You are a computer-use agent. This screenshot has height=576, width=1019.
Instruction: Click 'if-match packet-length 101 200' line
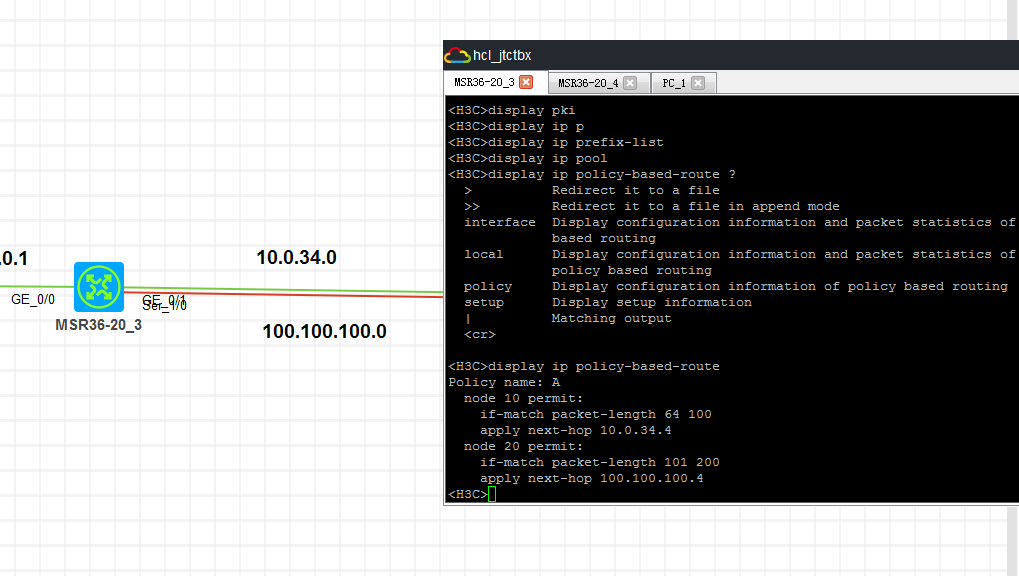point(600,462)
